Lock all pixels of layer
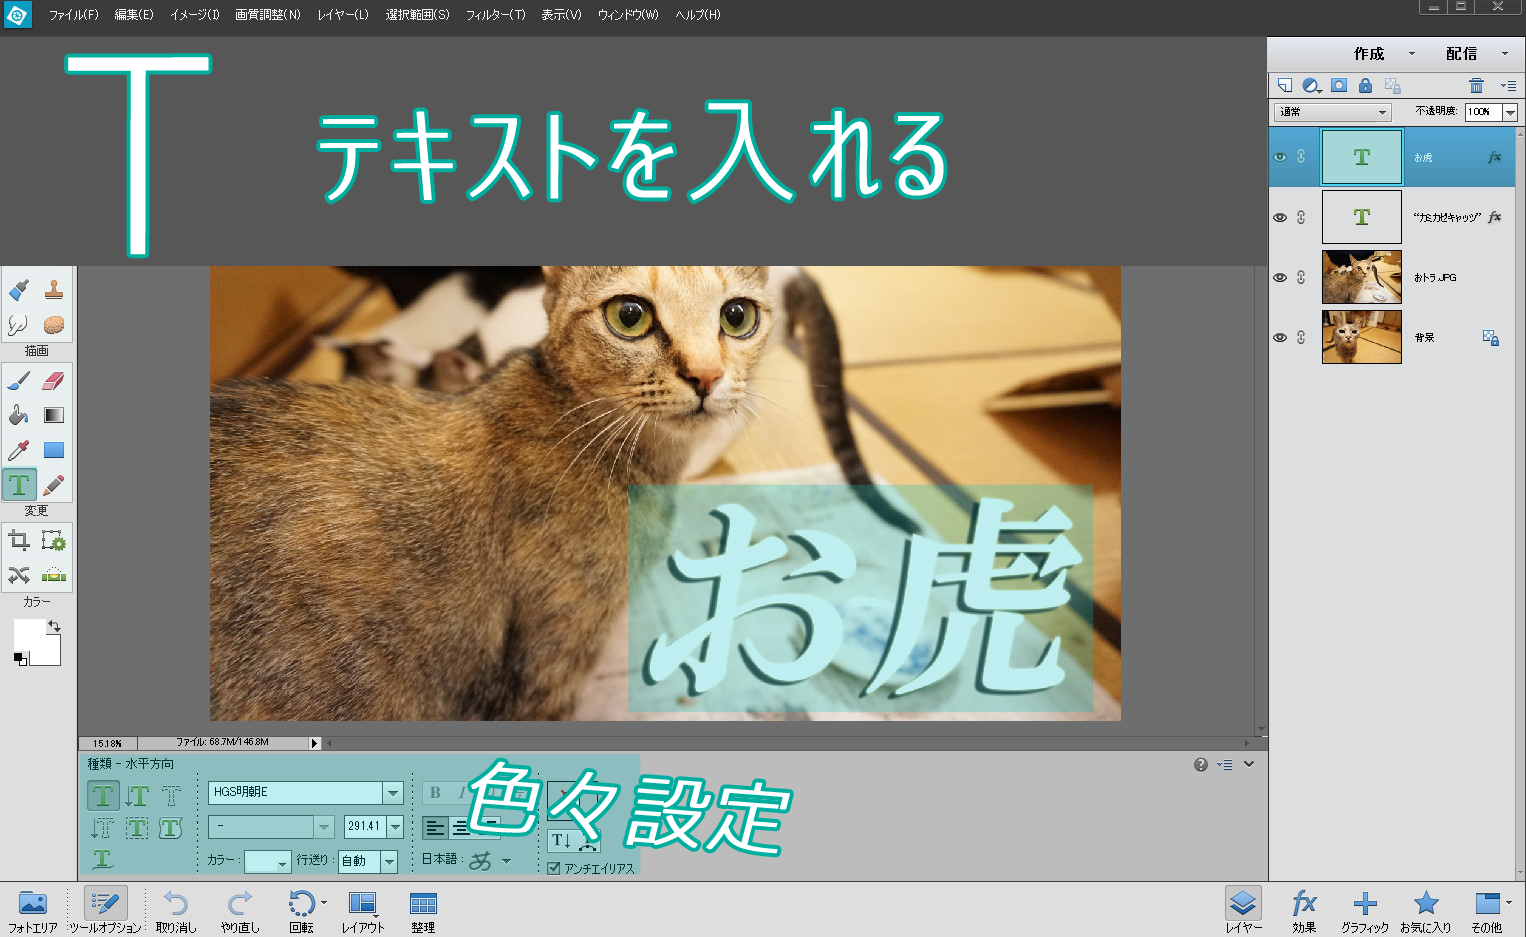 coord(1365,86)
